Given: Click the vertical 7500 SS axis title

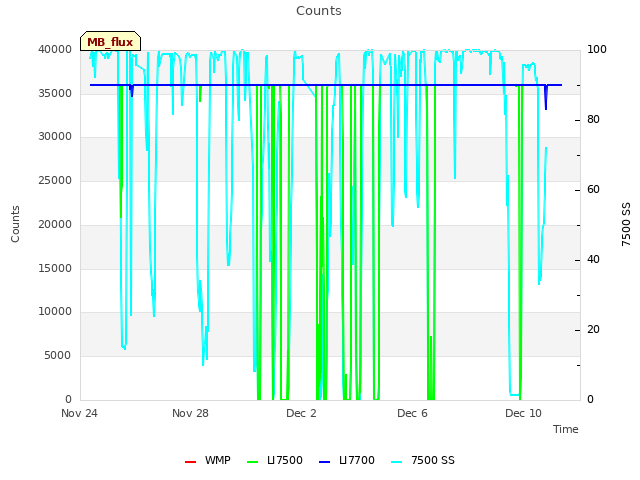Looking at the screenshot, I should point(626,224).
